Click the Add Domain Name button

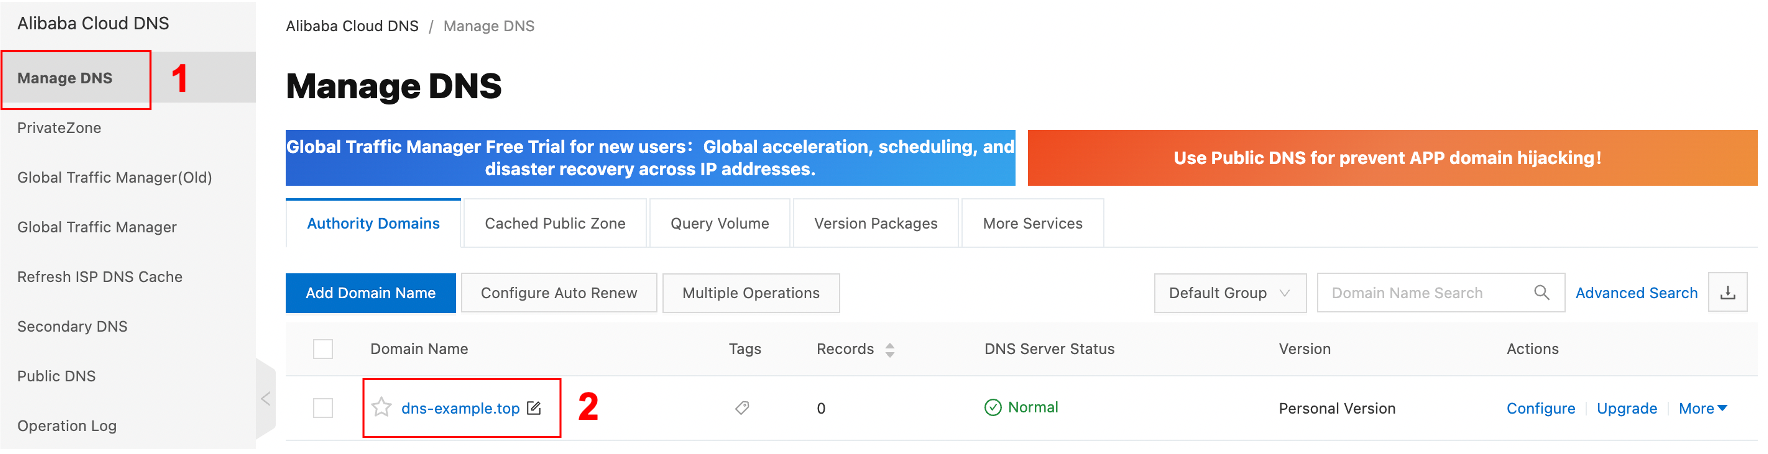[x=371, y=293]
